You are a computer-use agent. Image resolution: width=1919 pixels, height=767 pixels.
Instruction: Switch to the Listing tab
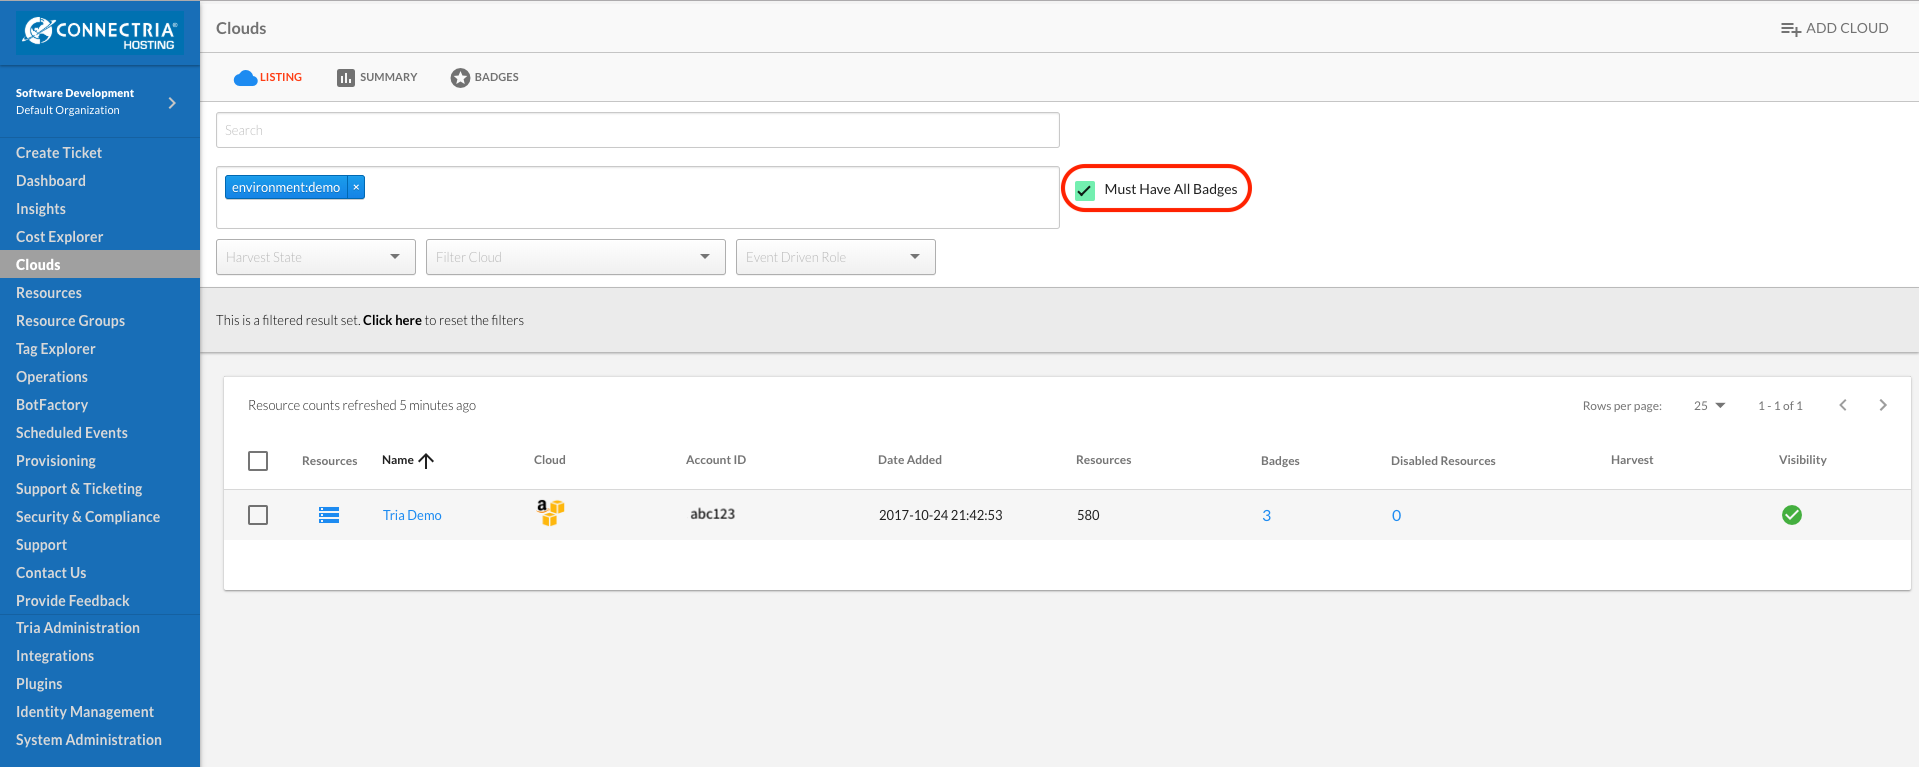click(268, 77)
